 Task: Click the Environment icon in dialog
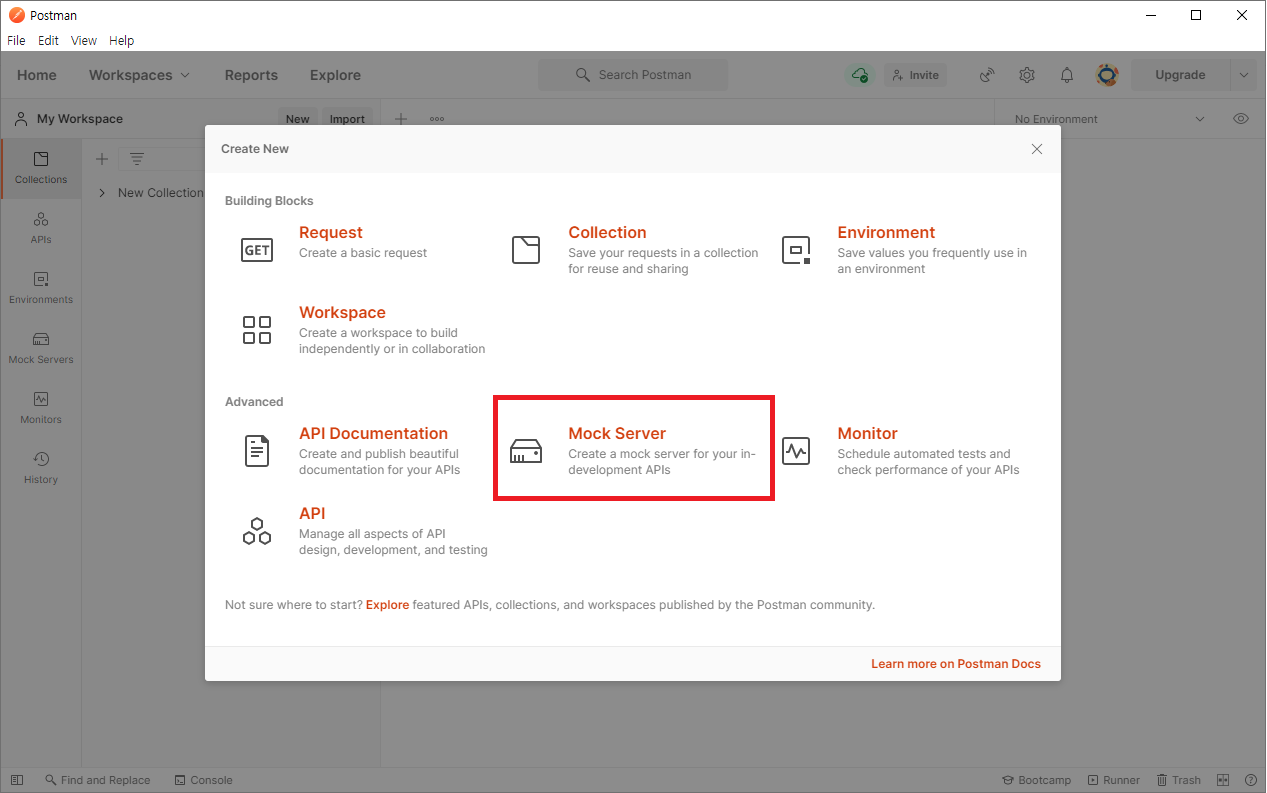point(796,250)
